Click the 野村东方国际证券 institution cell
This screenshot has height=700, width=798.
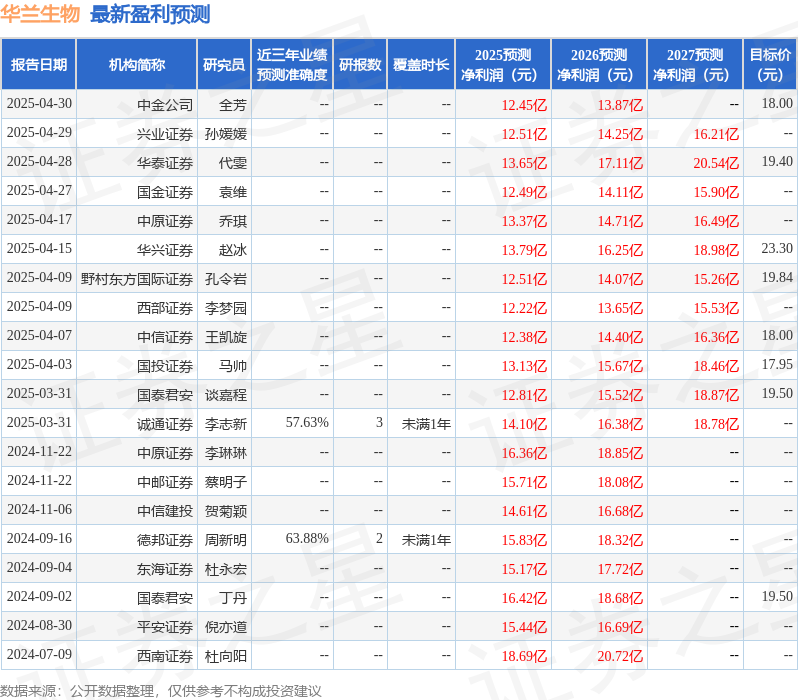point(137,279)
